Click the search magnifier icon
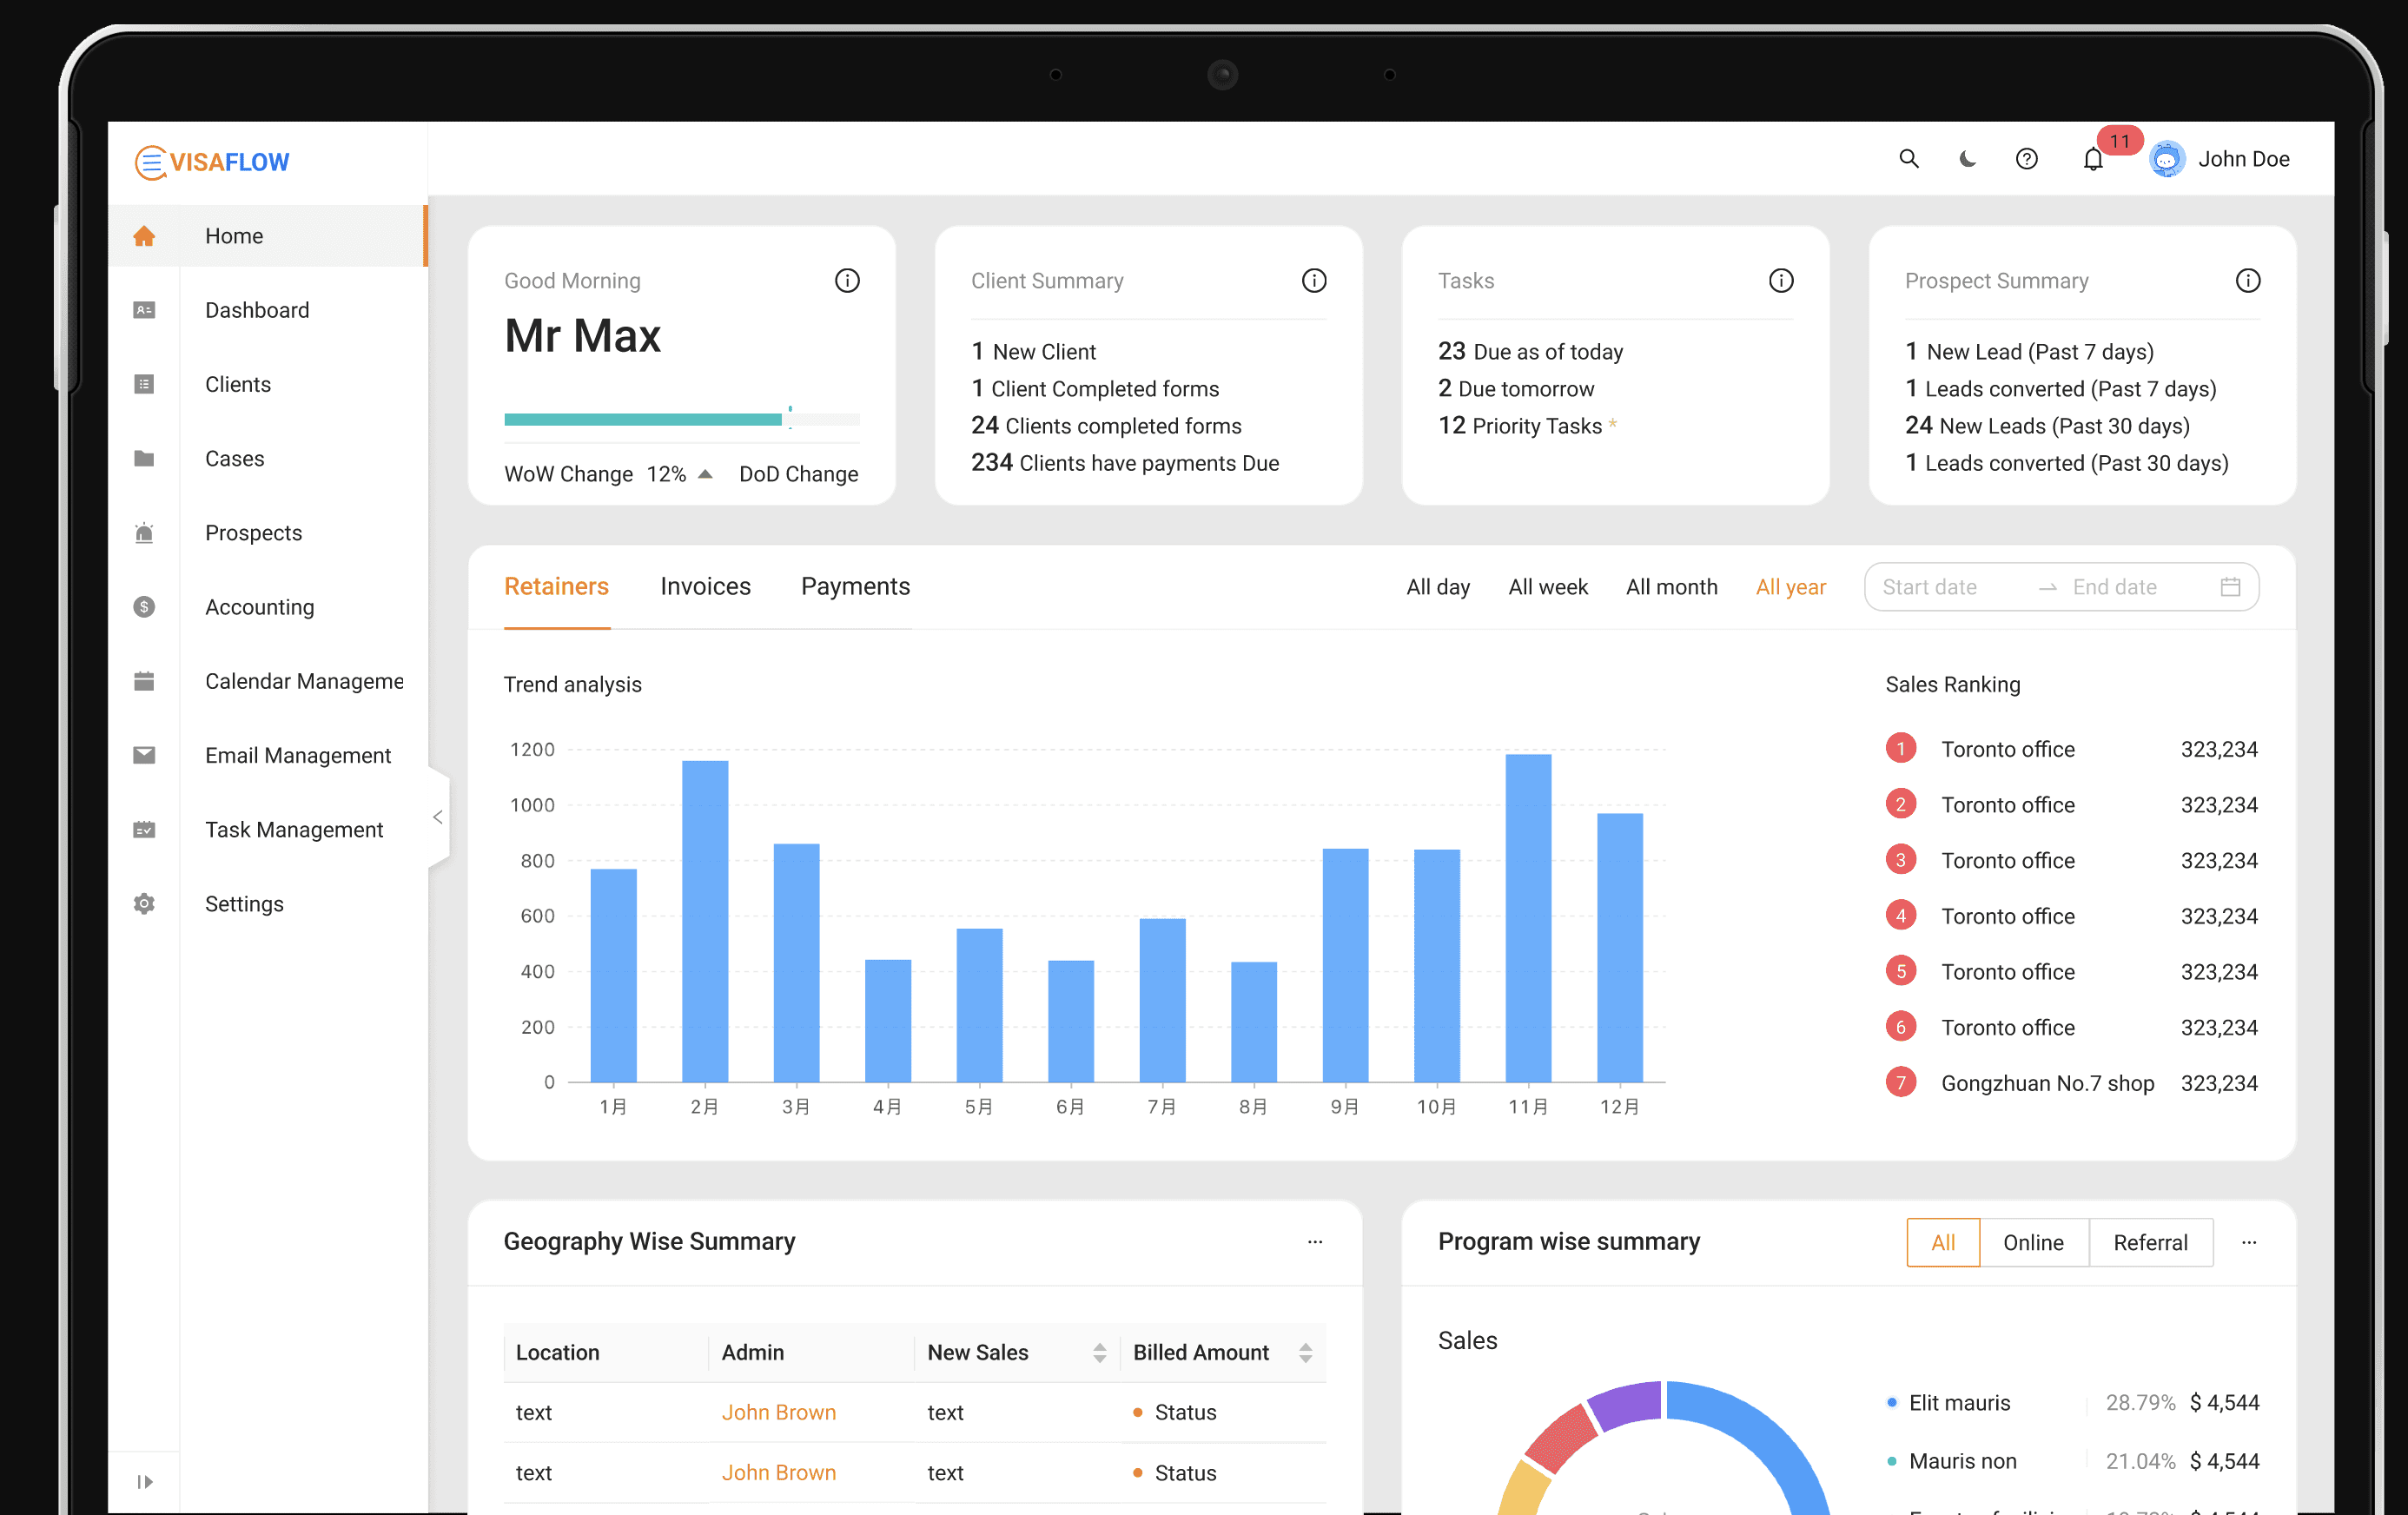The height and width of the screenshot is (1515, 2408). click(x=1908, y=159)
